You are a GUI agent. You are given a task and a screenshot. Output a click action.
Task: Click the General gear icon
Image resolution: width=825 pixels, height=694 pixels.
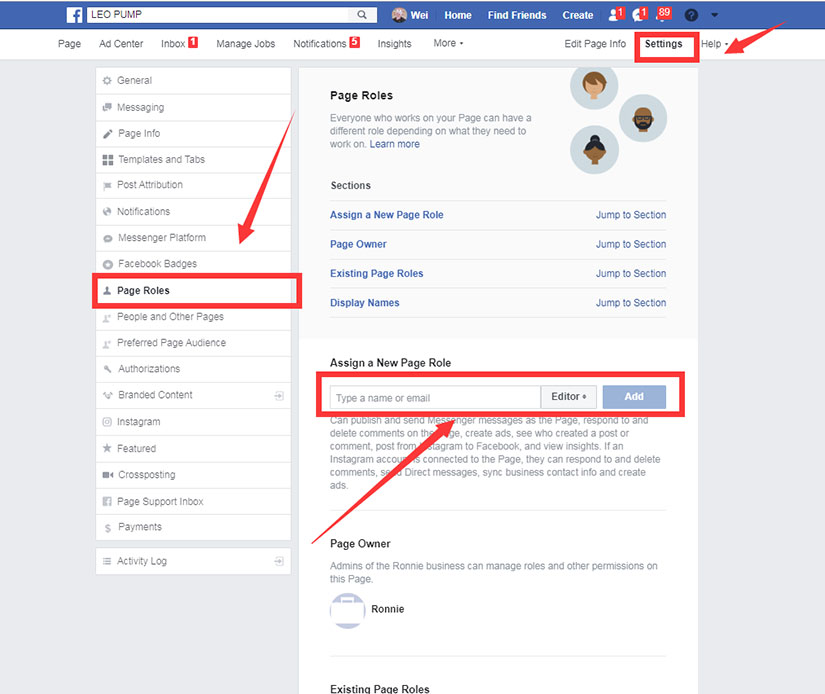(107, 81)
